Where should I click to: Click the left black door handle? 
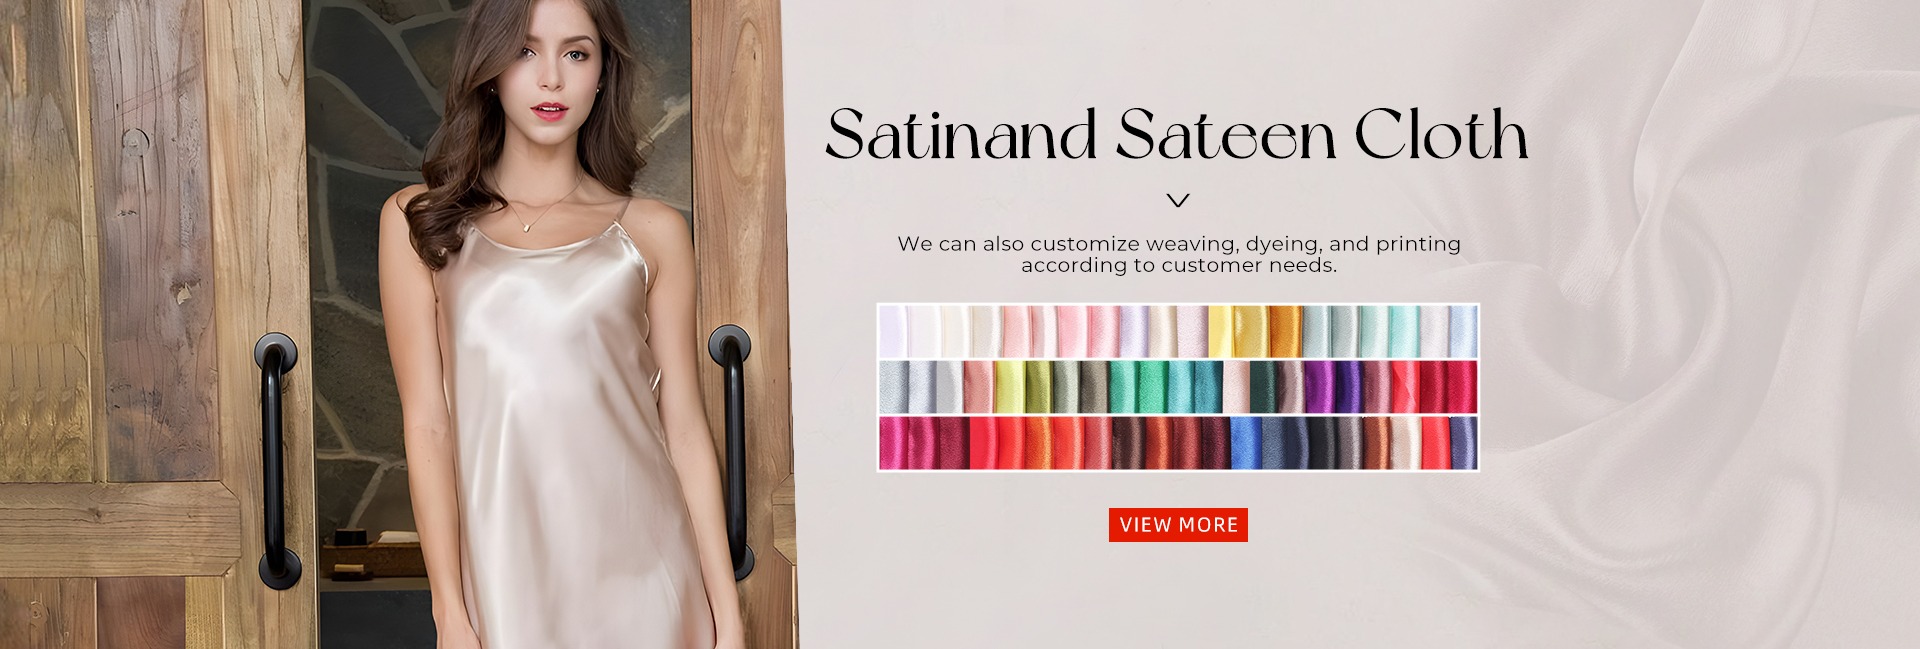click(x=277, y=460)
